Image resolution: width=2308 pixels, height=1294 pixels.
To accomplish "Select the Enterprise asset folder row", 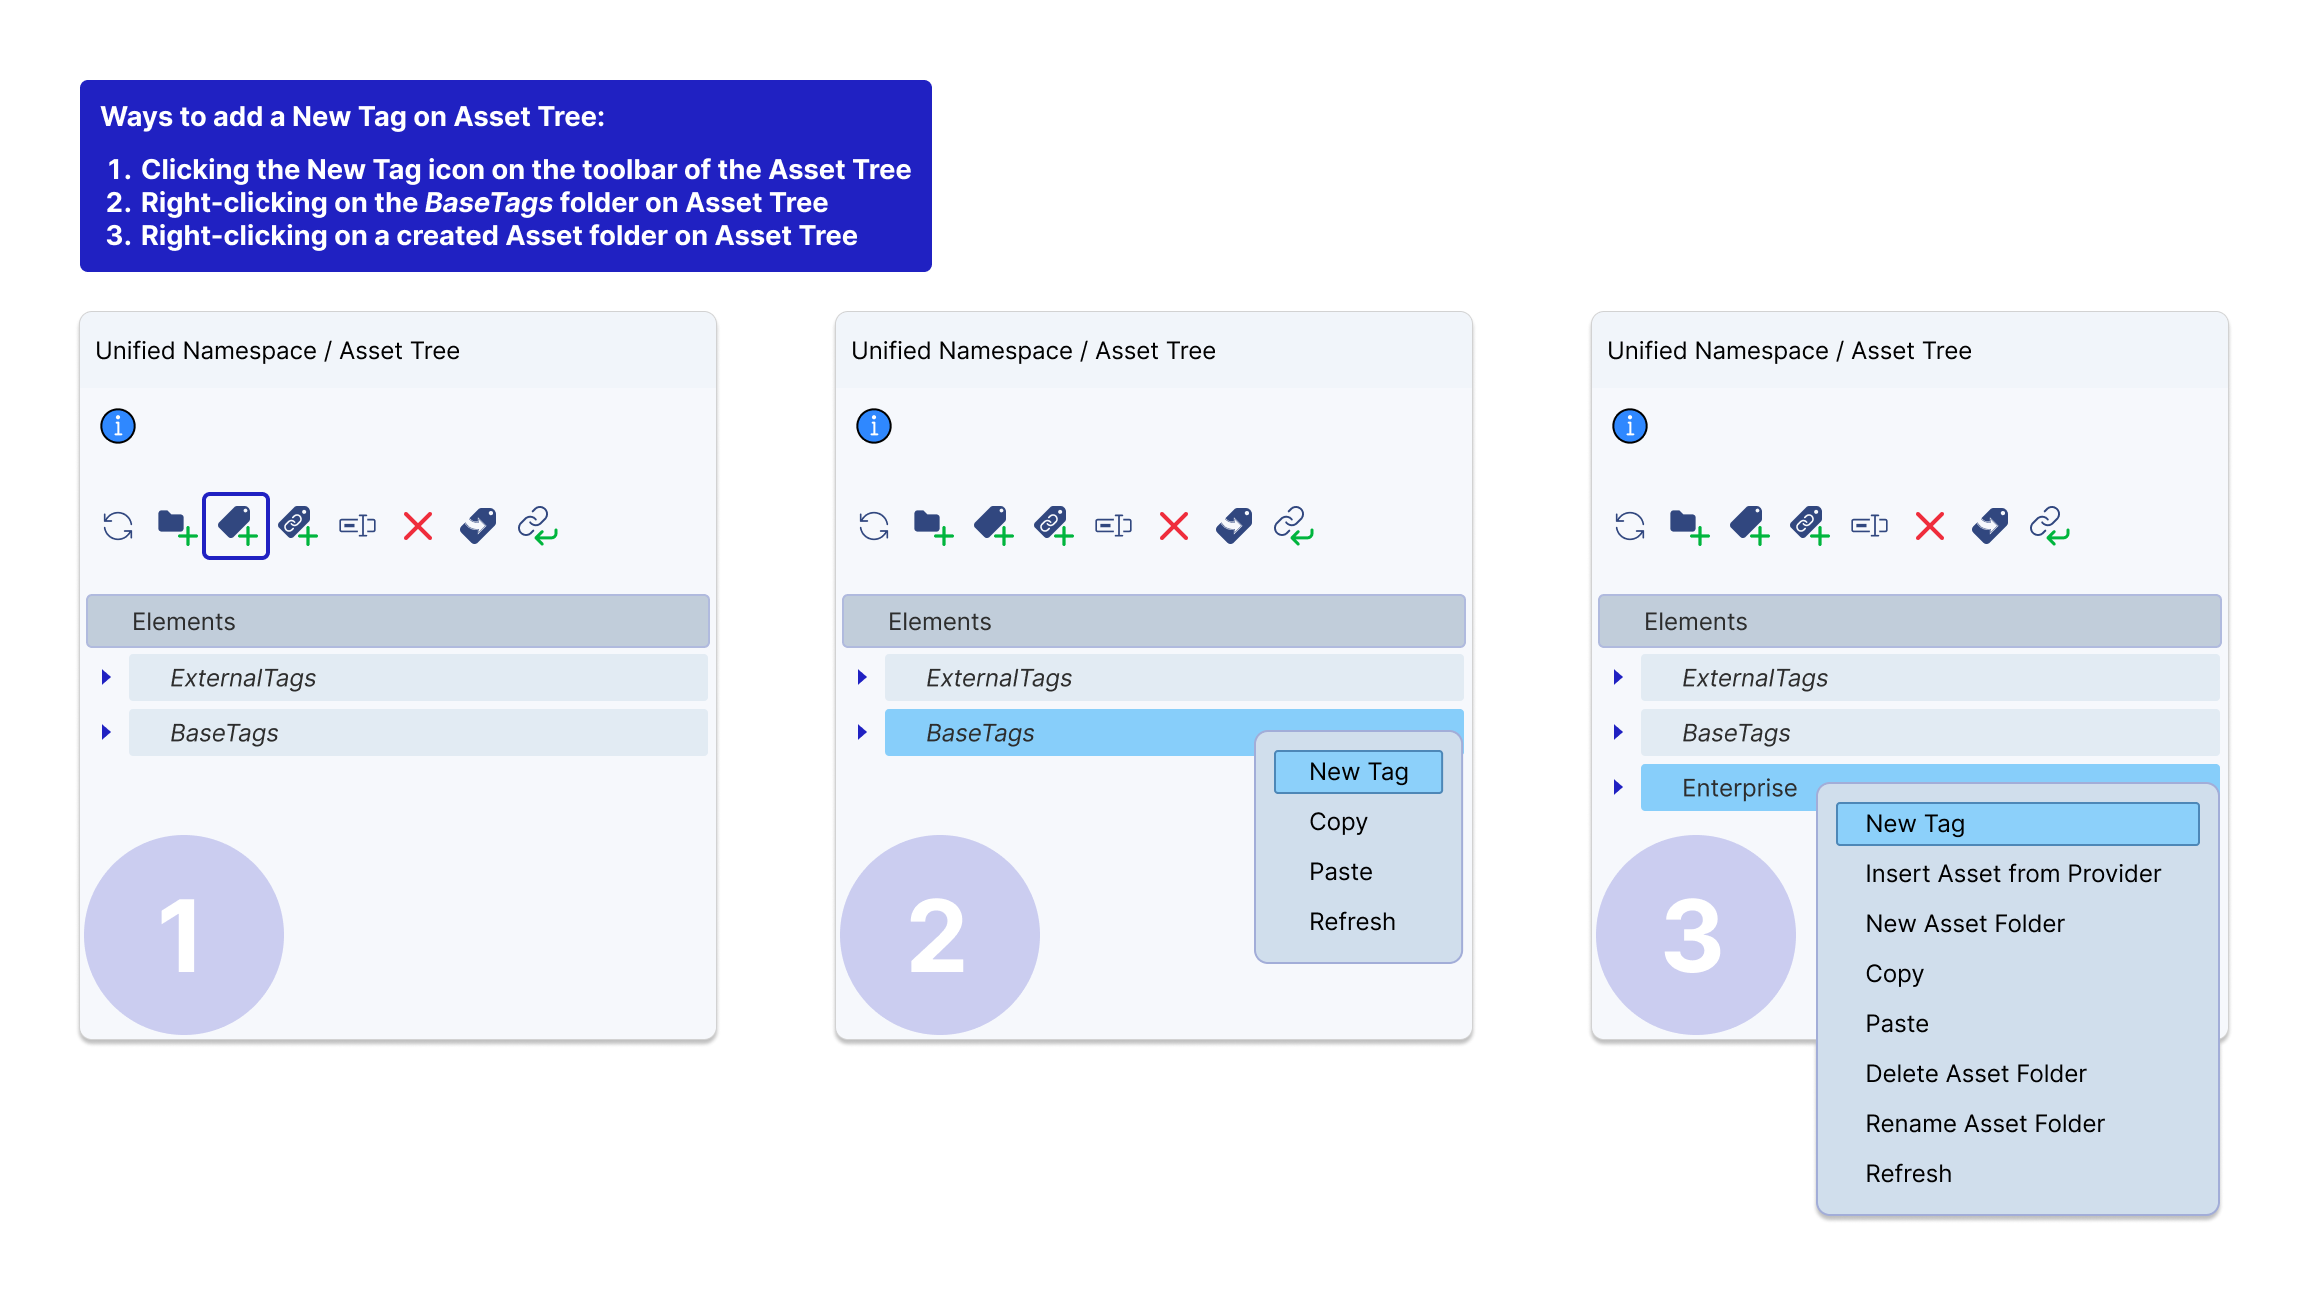I will tap(1738, 788).
